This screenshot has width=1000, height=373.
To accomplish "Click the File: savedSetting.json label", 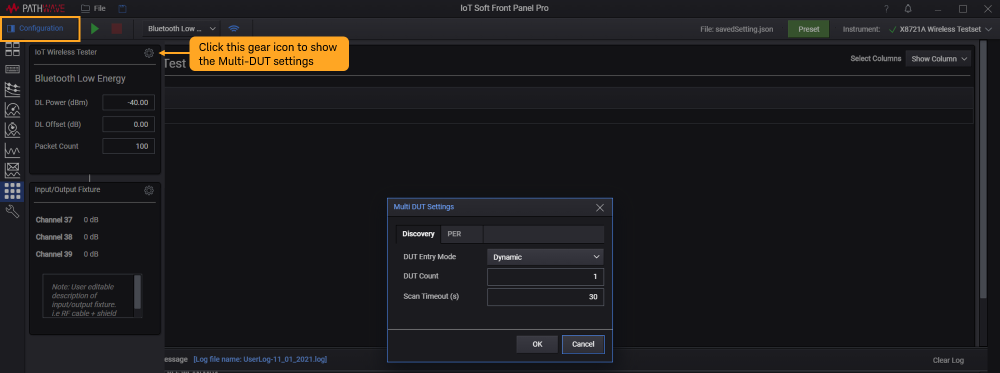I will click(x=737, y=29).
